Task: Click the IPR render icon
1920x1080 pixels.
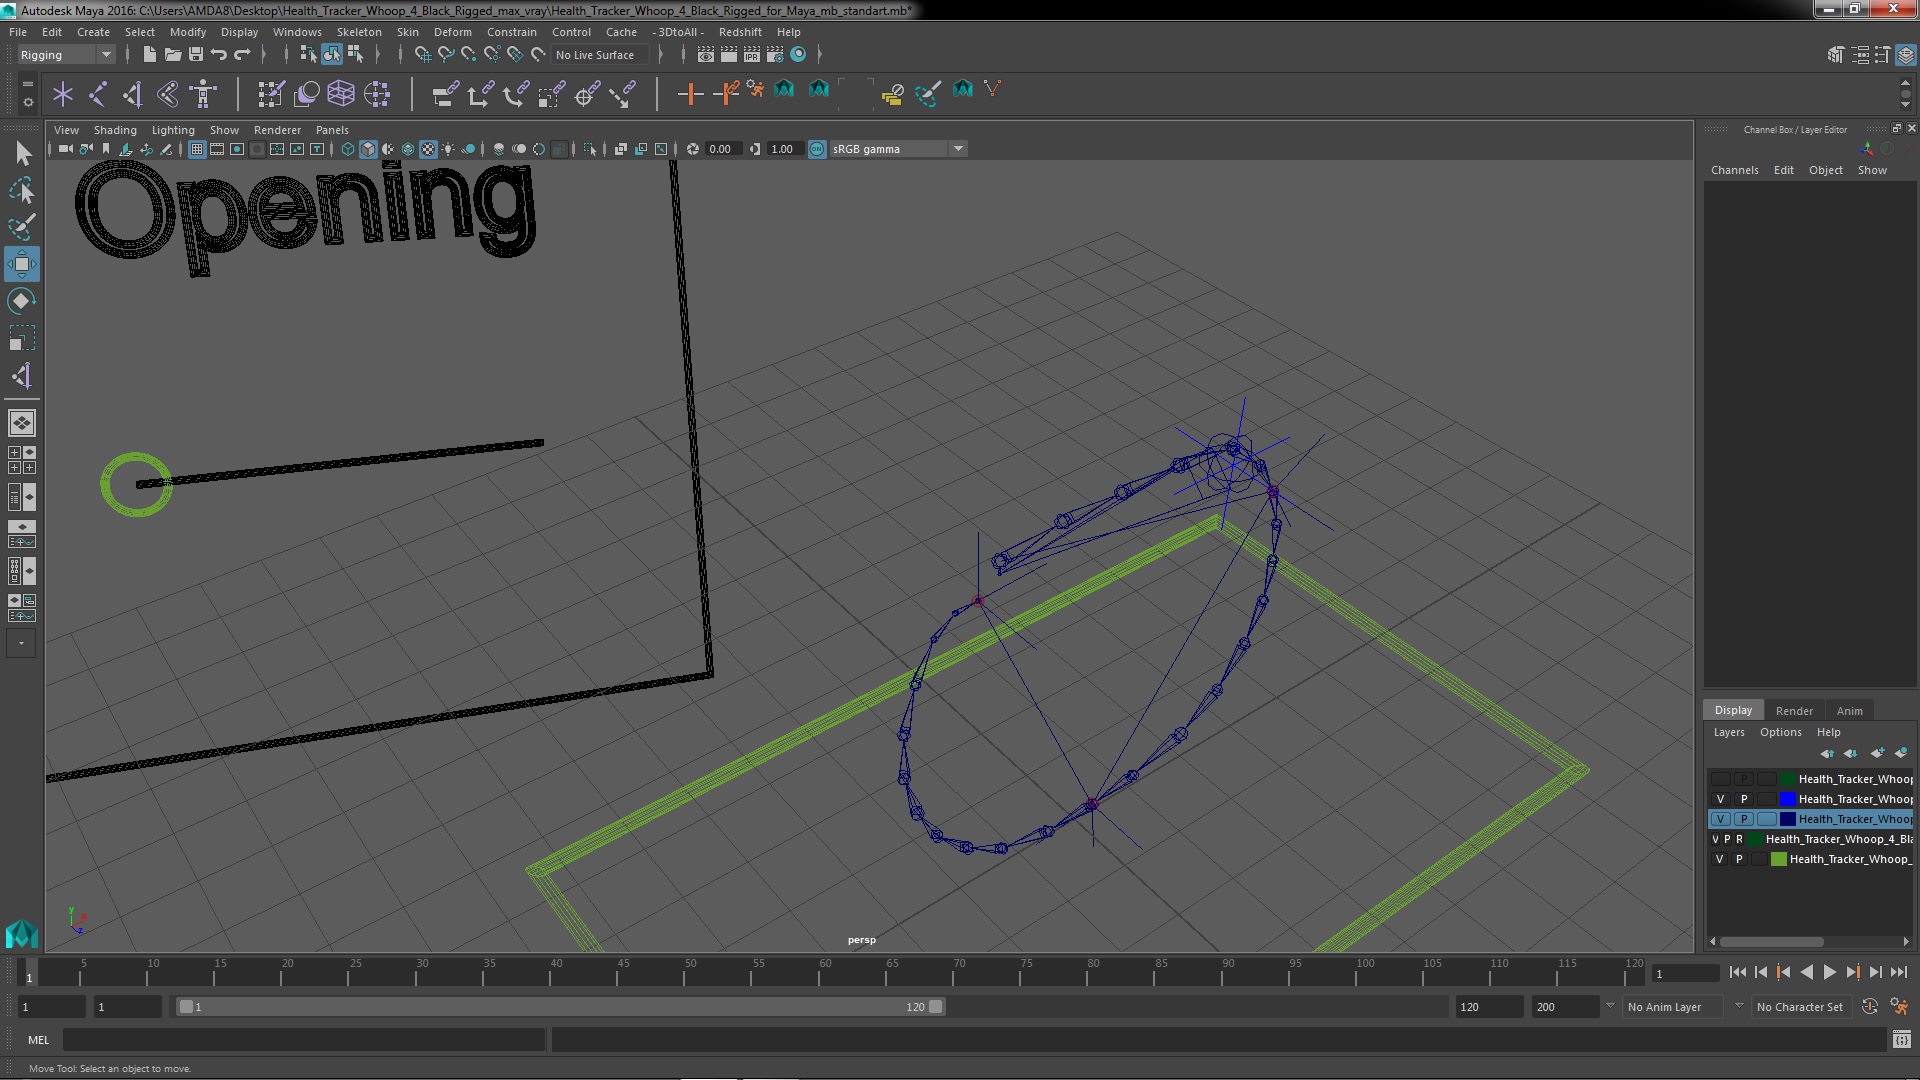Action: point(752,55)
